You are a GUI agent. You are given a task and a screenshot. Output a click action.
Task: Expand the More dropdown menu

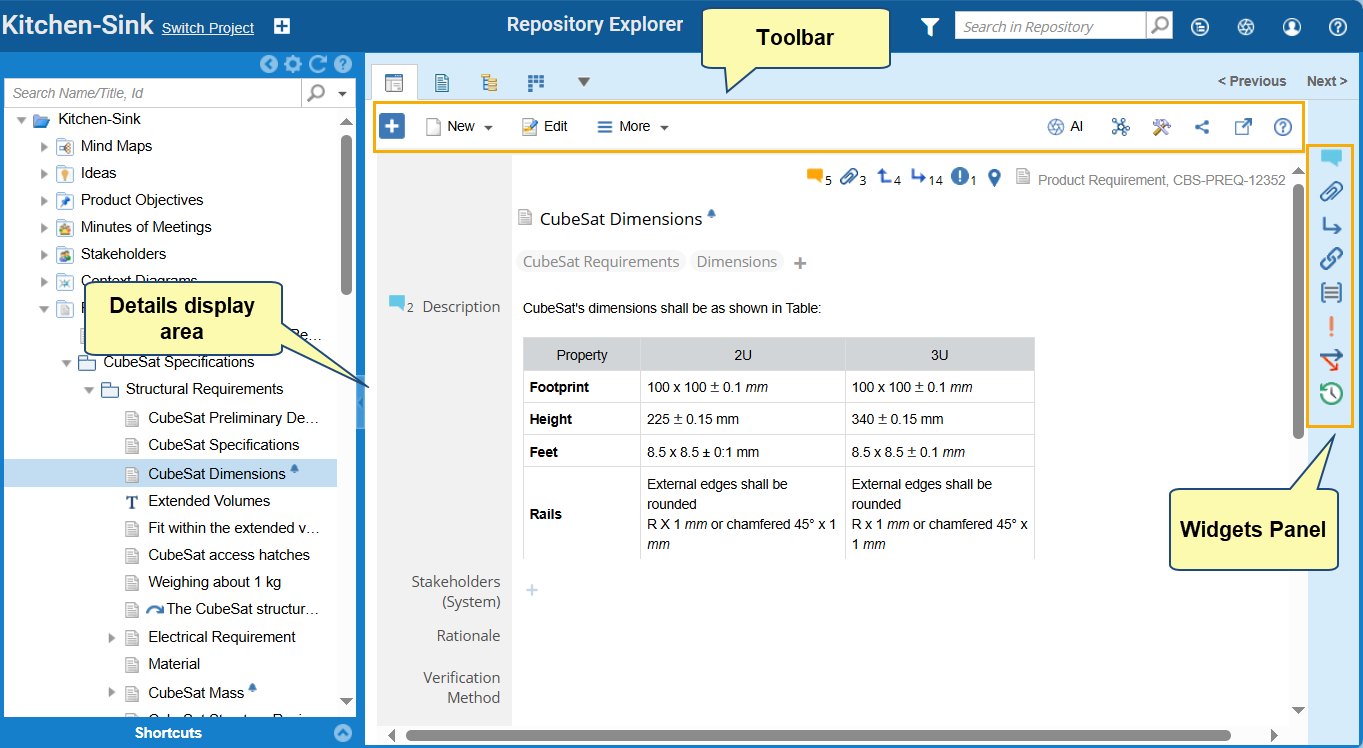(x=633, y=127)
